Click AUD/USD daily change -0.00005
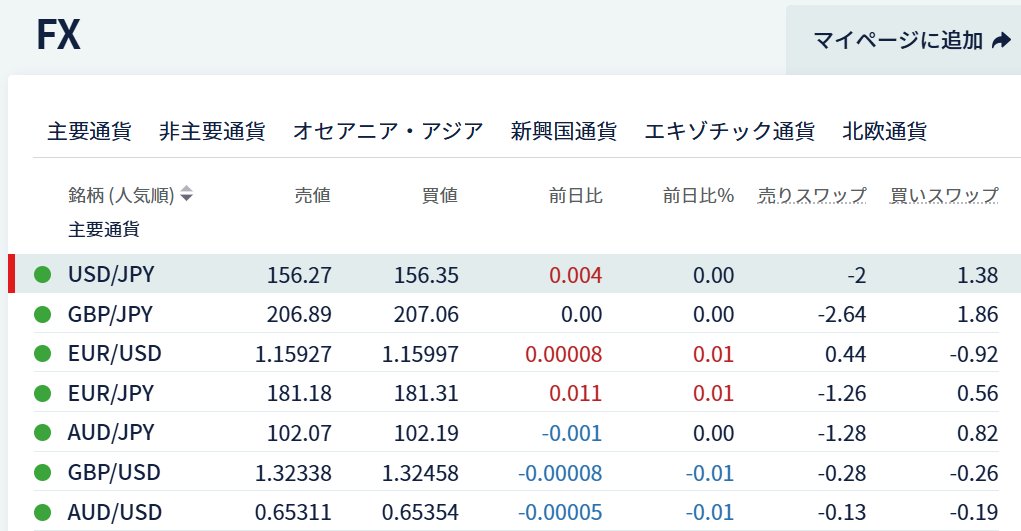Viewport: 1021px width, 531px height. pos(561,513)
